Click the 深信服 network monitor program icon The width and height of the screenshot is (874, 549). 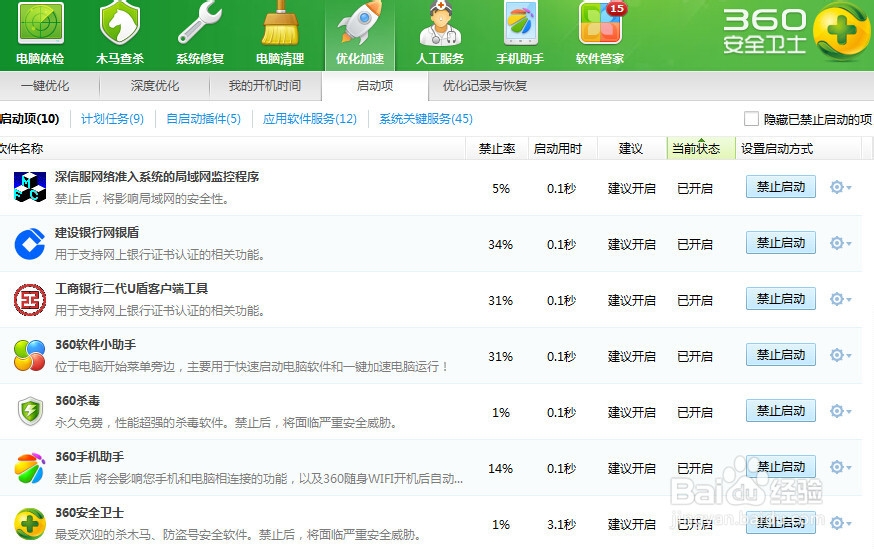click(30, 187)
